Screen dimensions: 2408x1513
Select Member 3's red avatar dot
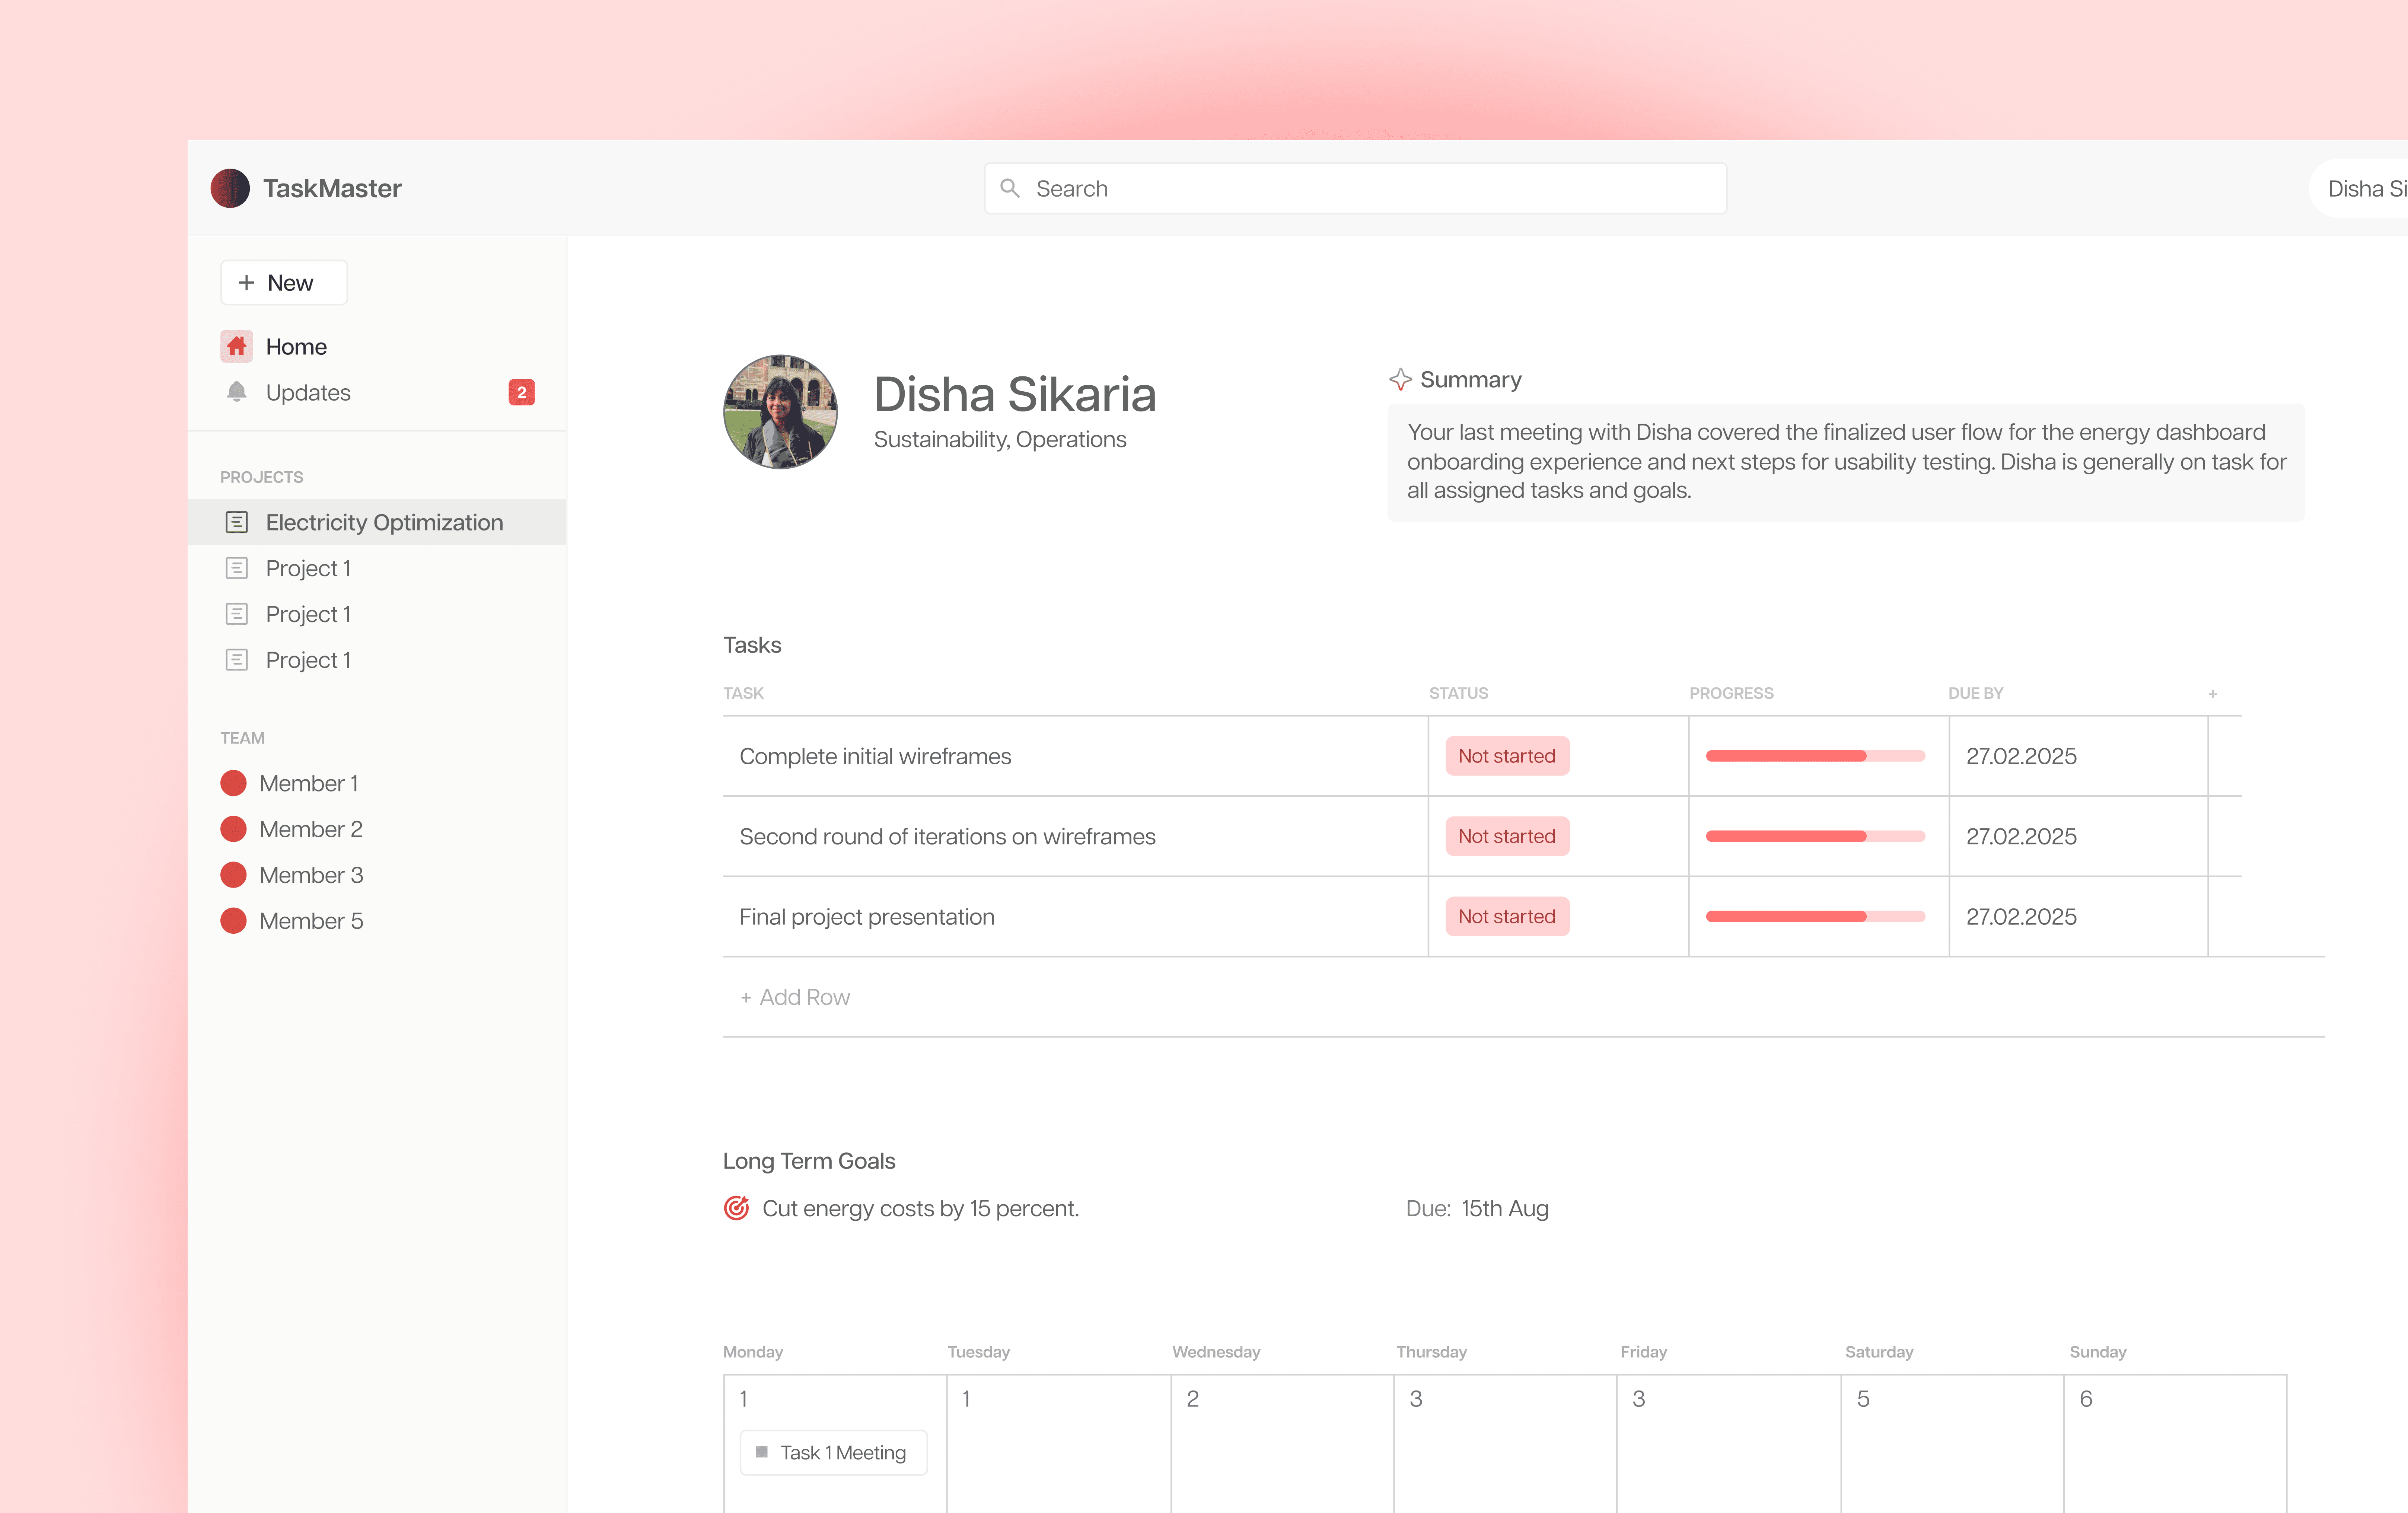point(234,875)
